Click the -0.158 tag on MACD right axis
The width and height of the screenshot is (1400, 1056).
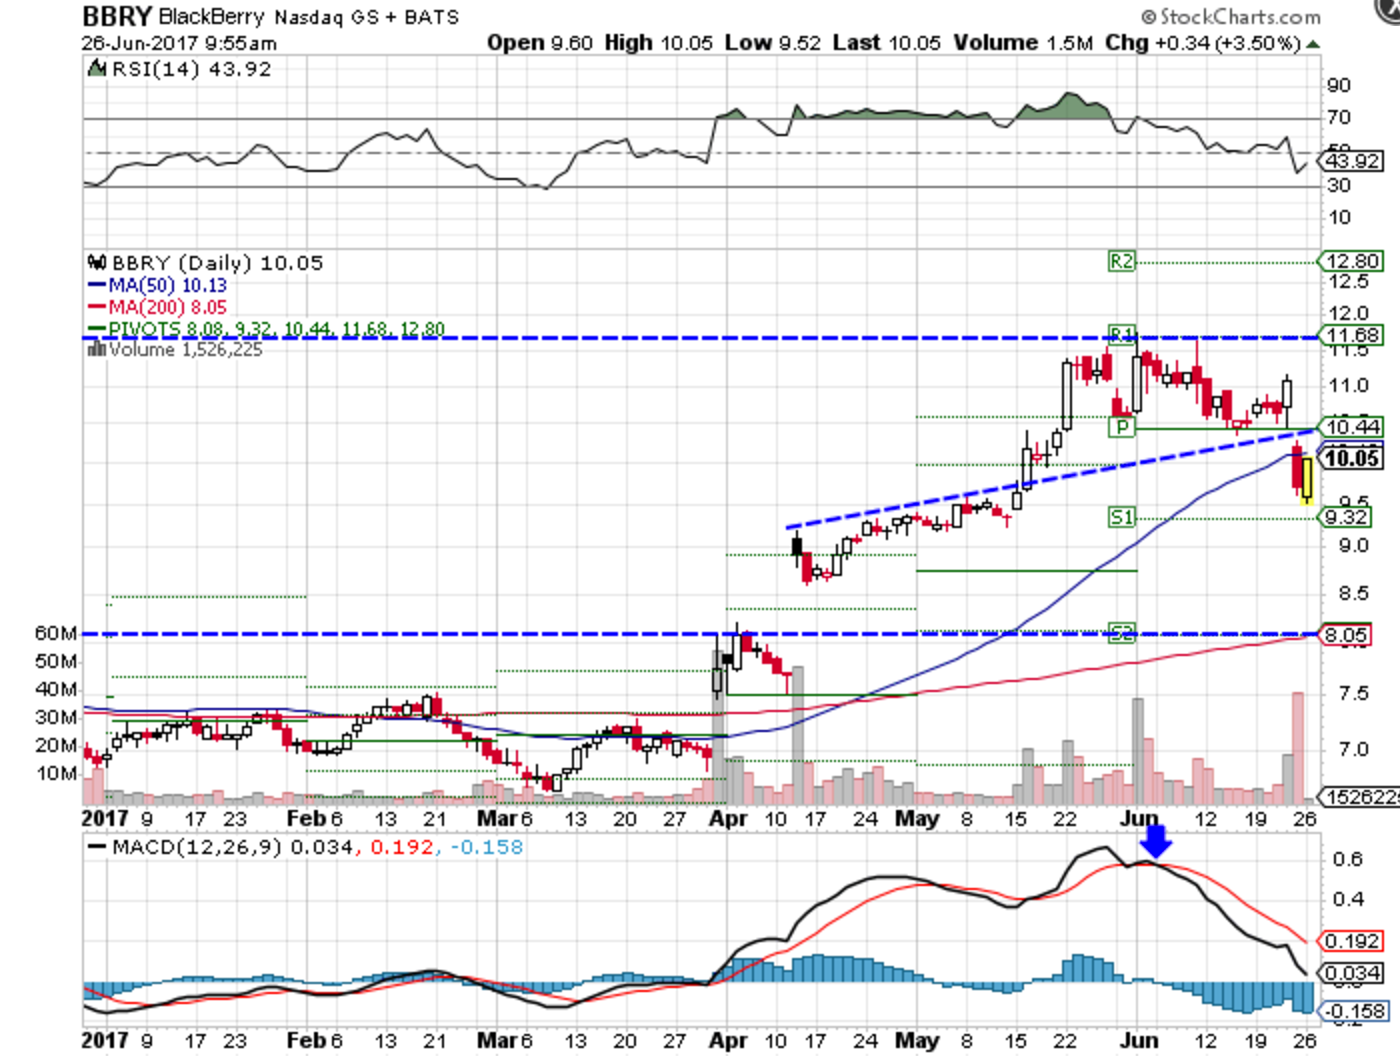[x=1354, y=1011]
